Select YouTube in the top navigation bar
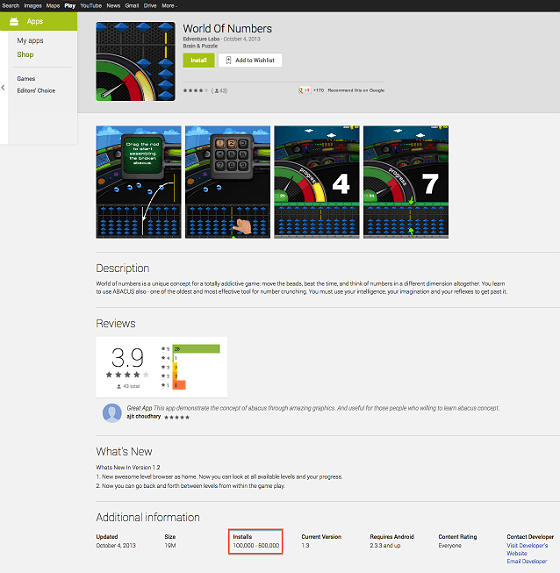 tap(91, 5)
